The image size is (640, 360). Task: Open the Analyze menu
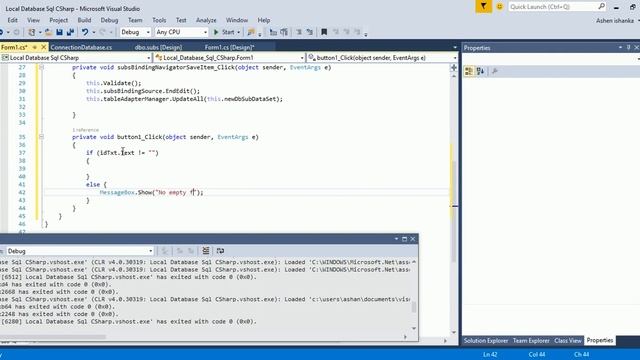(x=206, y=20)
